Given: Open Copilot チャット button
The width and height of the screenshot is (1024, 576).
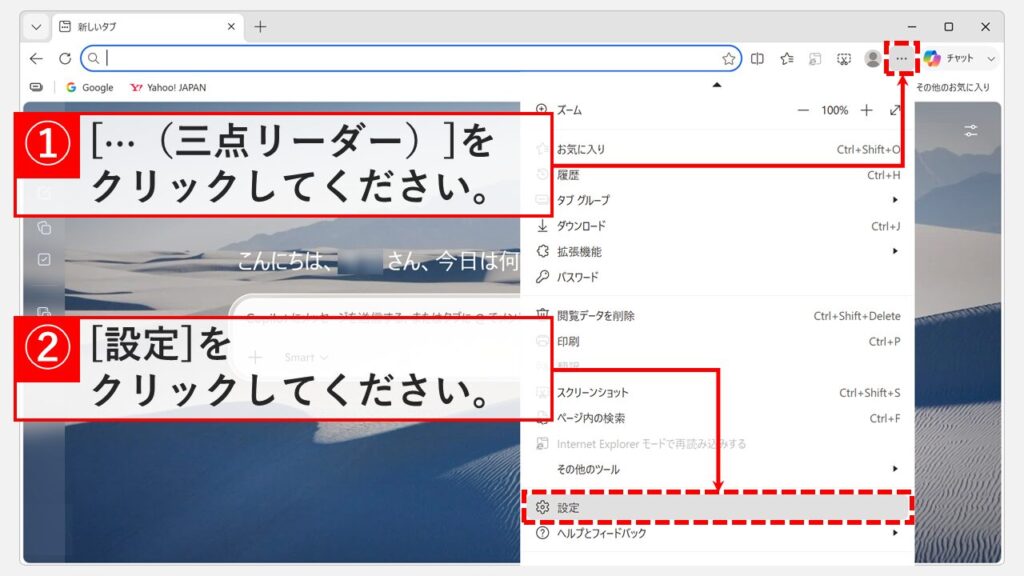Looking at the screenshot, I should click(952, 59).
